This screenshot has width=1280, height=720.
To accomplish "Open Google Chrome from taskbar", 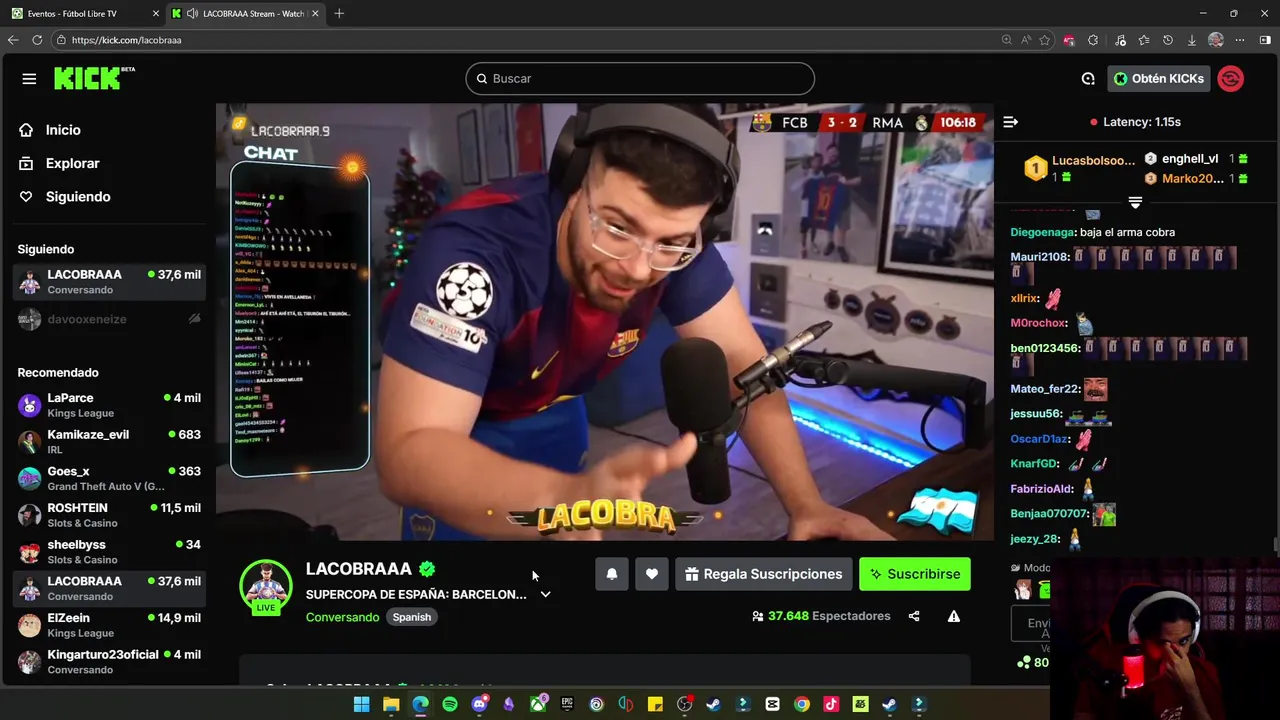I will click(x=802, y=705).
